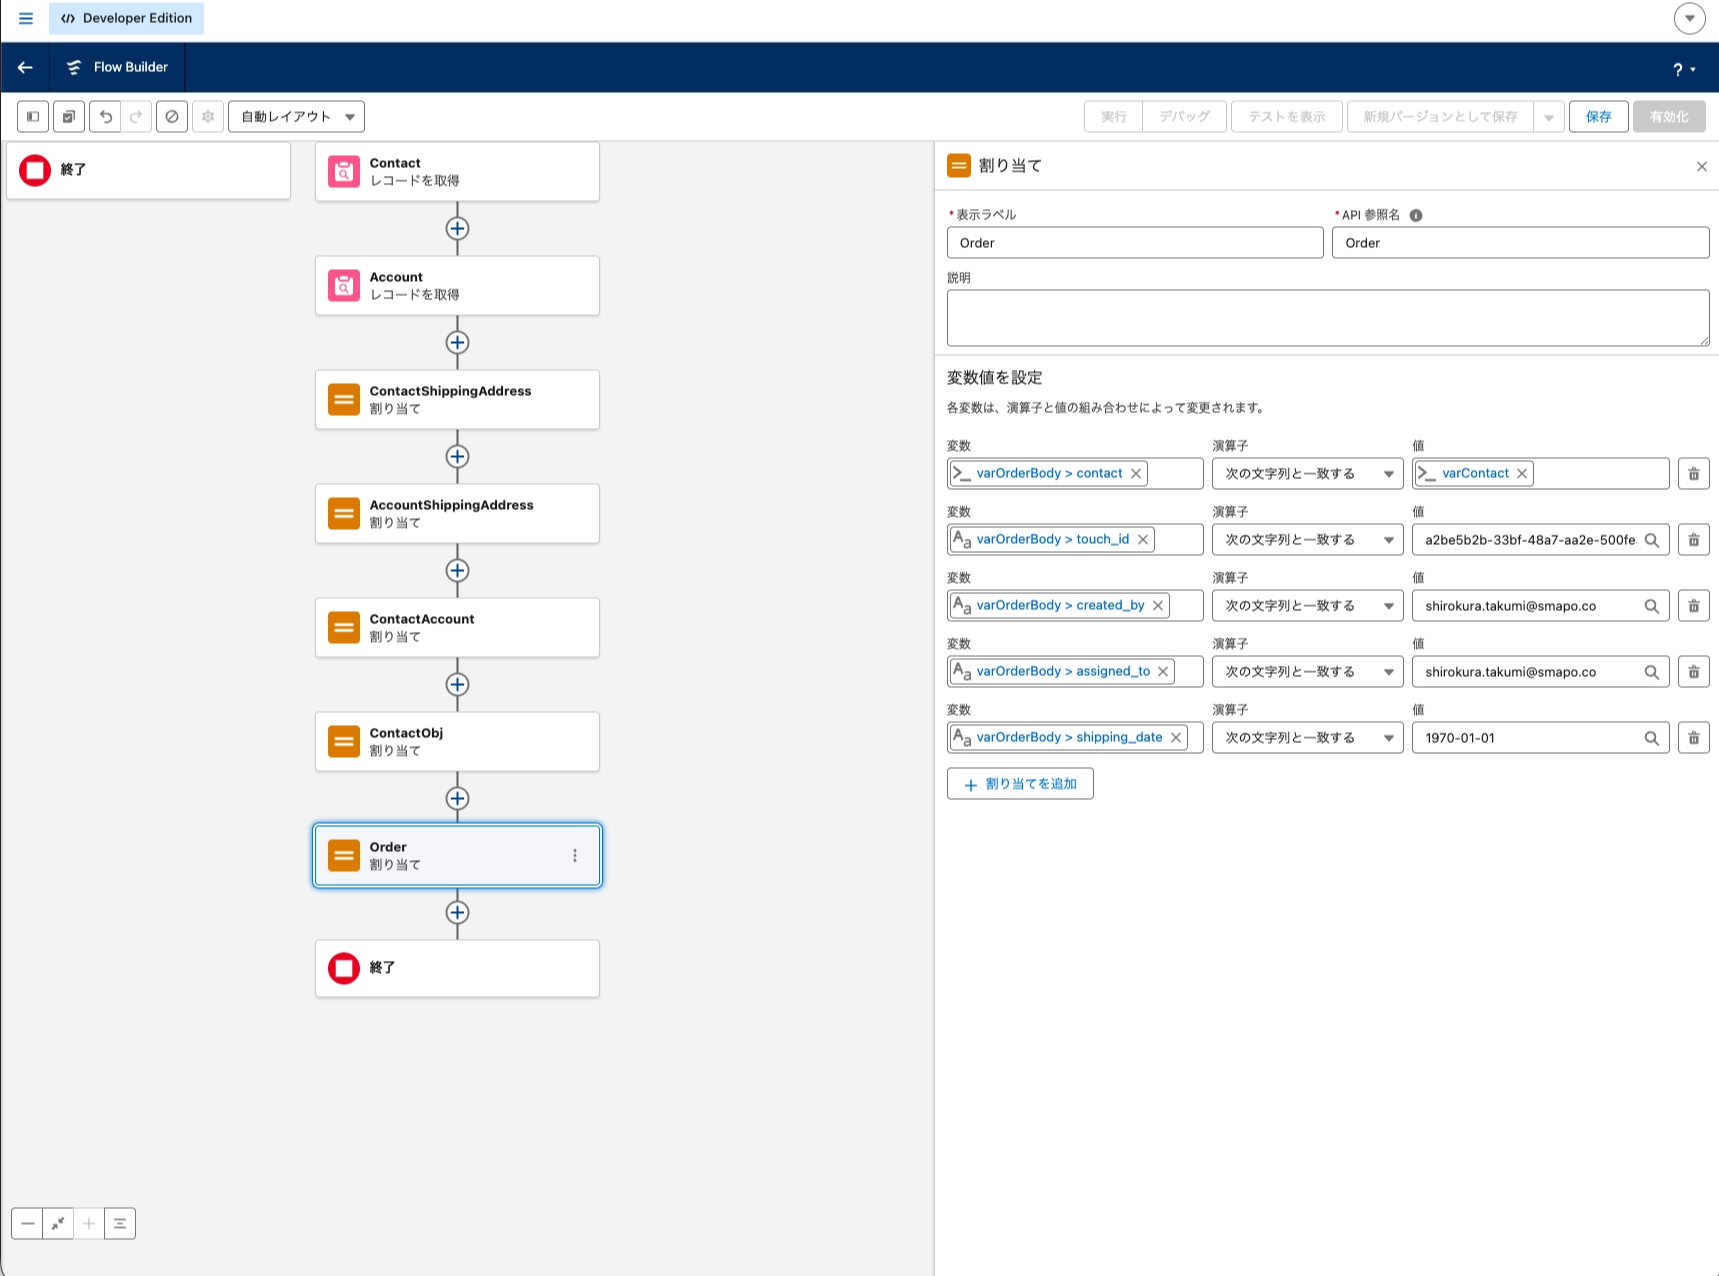Click the back arrow in header

pyautogui.click(x=26, y=67)
